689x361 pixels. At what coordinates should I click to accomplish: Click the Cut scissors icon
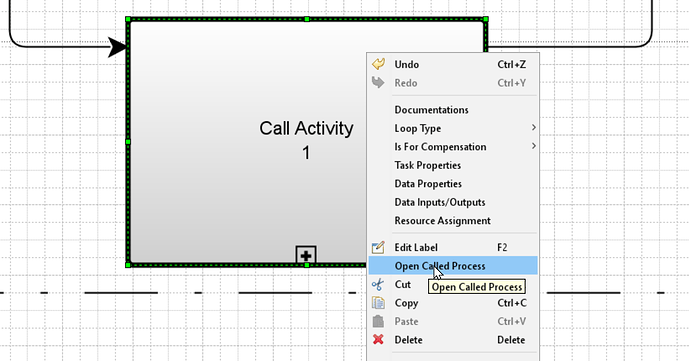tap(377, 285)
